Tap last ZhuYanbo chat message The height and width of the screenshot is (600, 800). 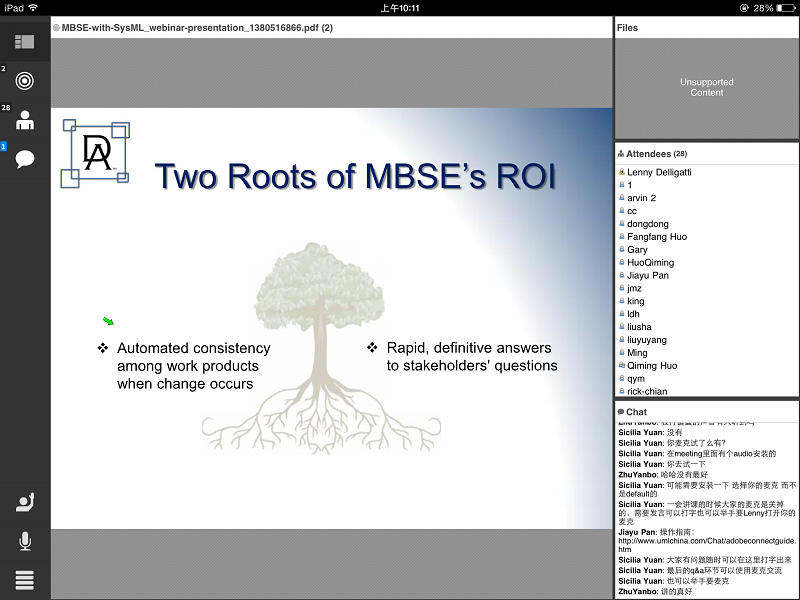pyautogui.click(x=655, y=591)
